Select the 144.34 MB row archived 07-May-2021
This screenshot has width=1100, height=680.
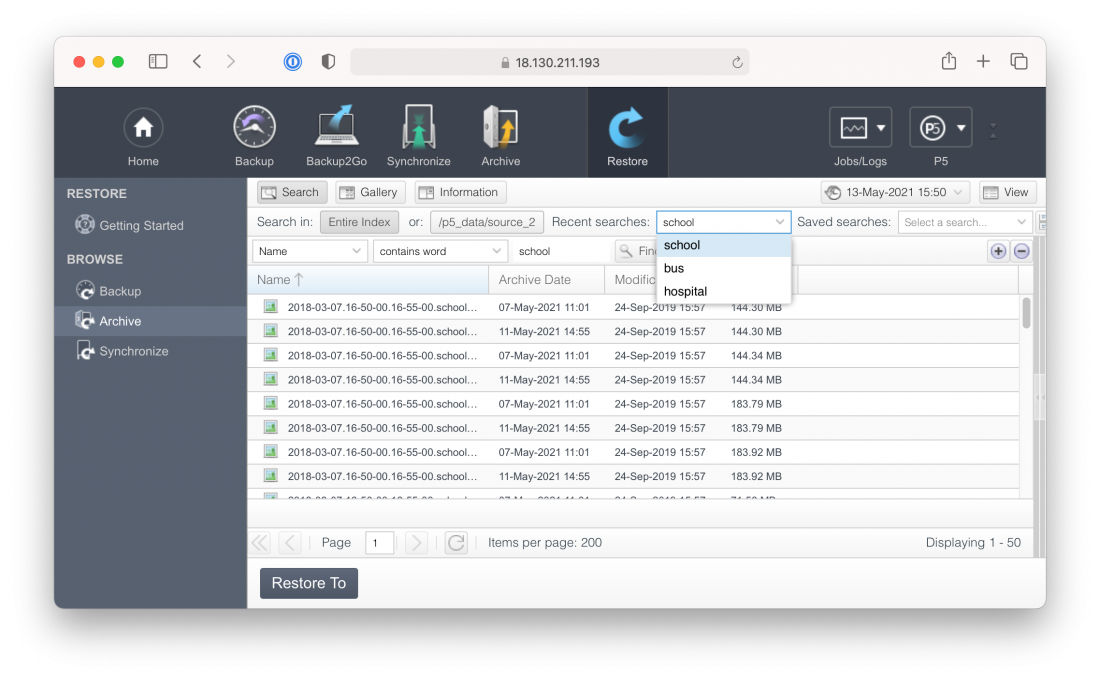[x=633, y=355]
